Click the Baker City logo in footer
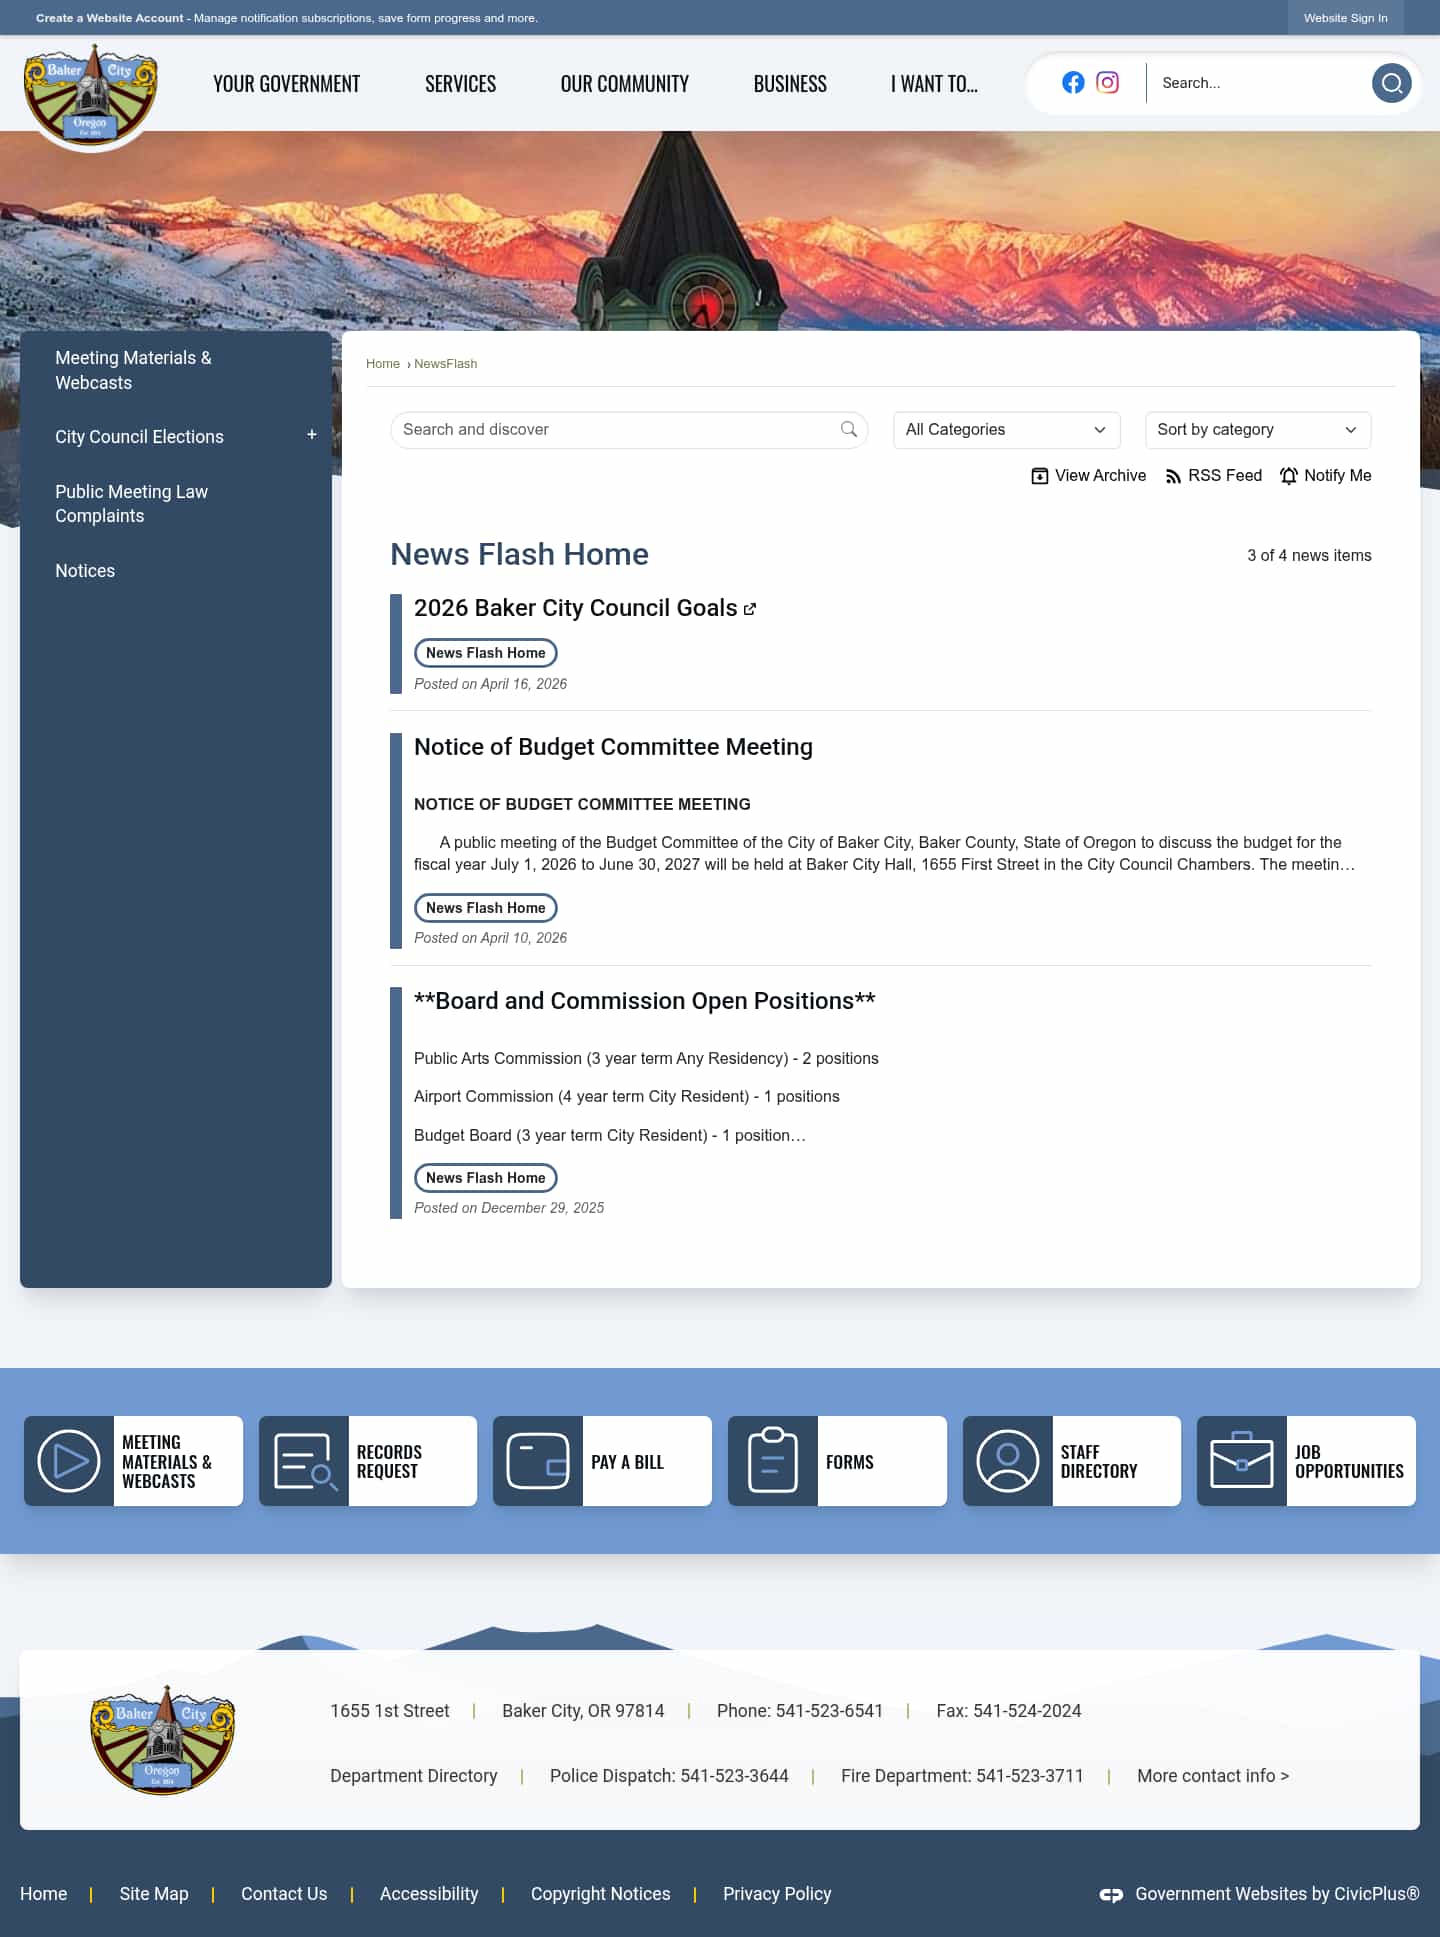1440x1937 pixels. [162, 1740]
